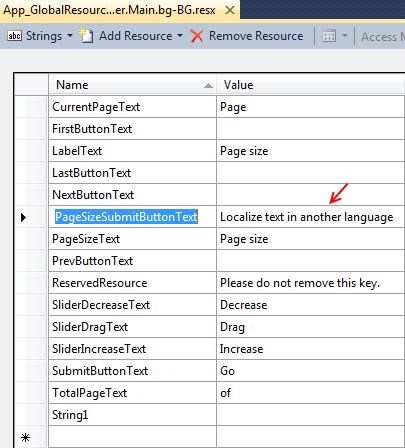Click the 'Increase' value cell
Image resolution: width=405 pixels, height=448 pixels.
(x=311, y=349)
